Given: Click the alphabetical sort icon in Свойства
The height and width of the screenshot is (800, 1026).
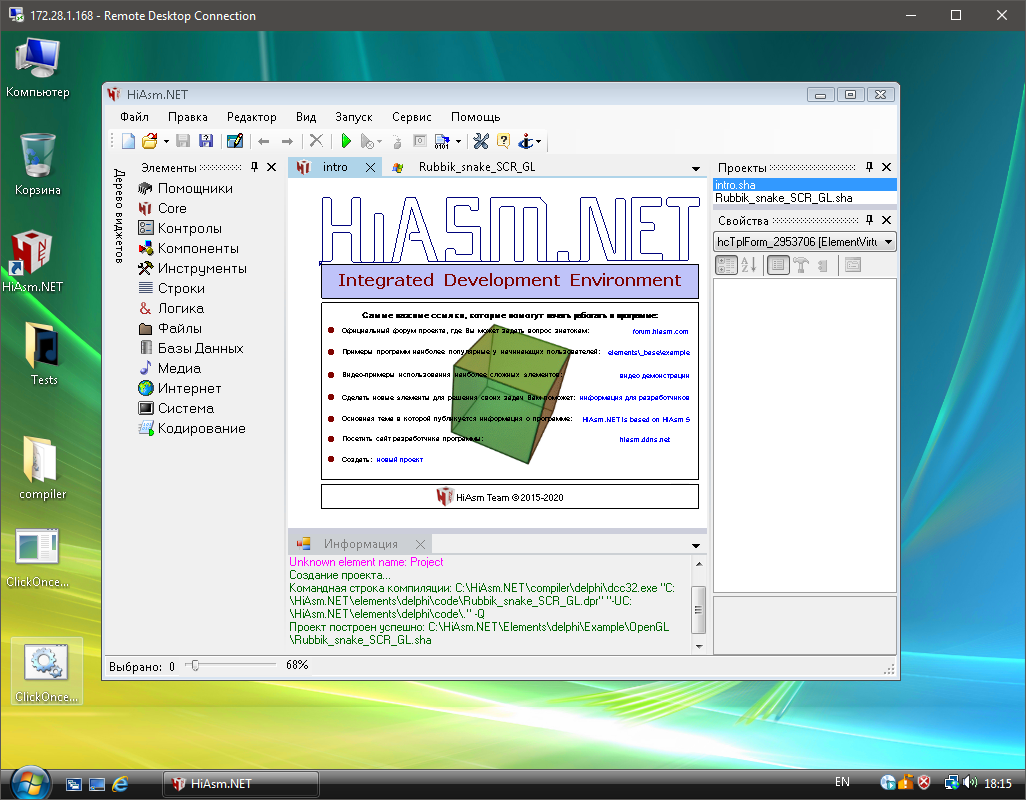Looking at the screenshot, I should [x=748, y=265].
